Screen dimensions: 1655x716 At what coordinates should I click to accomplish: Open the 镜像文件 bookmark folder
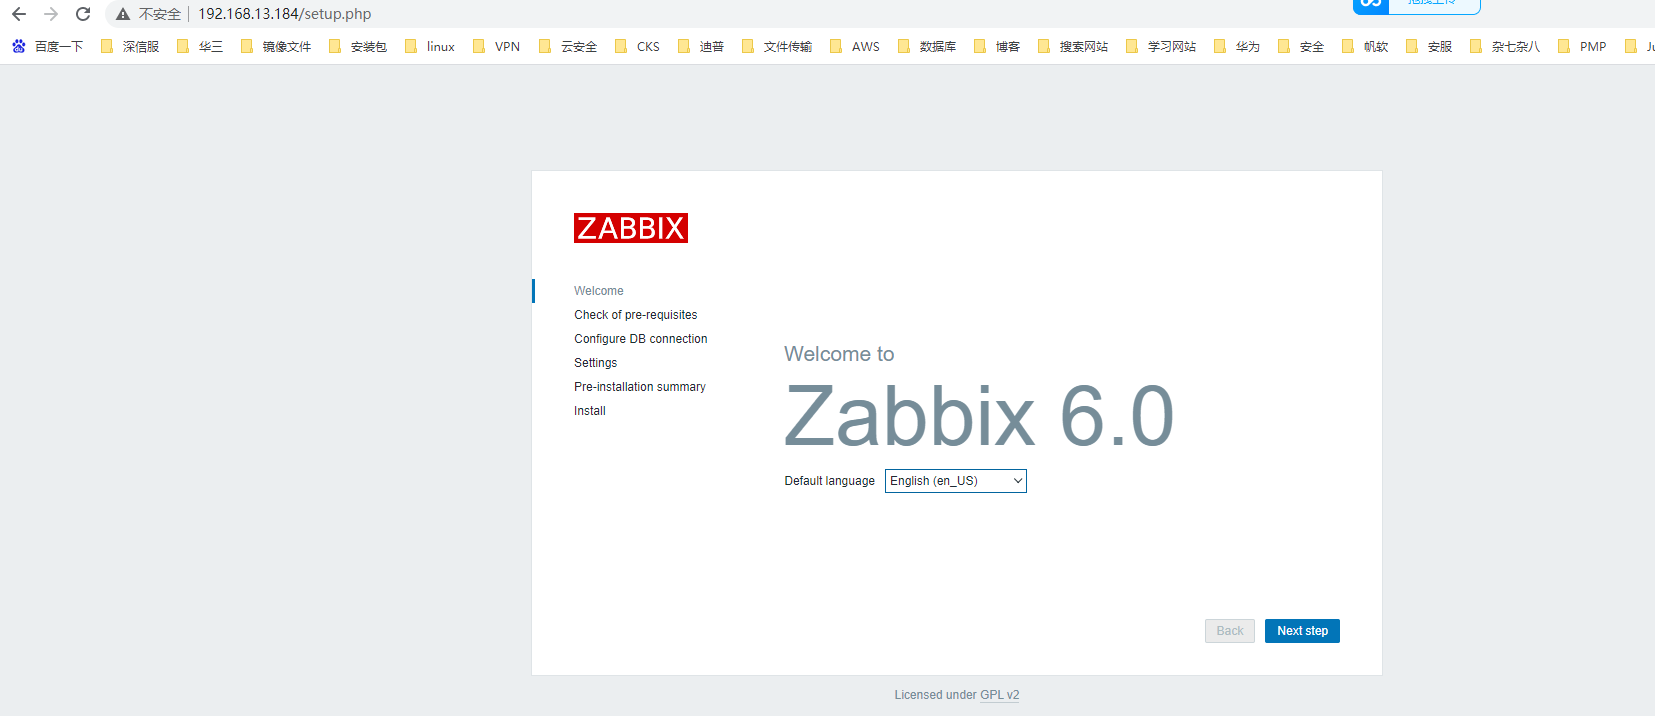276,46
